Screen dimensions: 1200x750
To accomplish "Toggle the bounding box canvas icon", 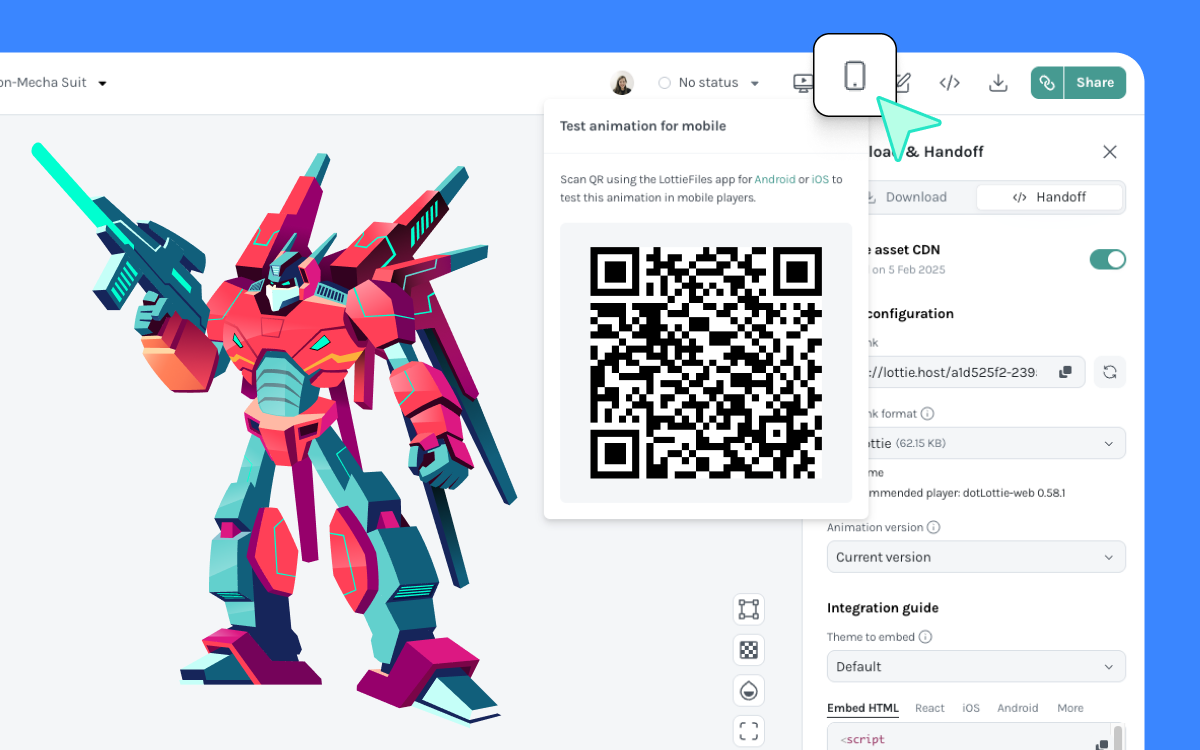I will (x=748, y=609).
